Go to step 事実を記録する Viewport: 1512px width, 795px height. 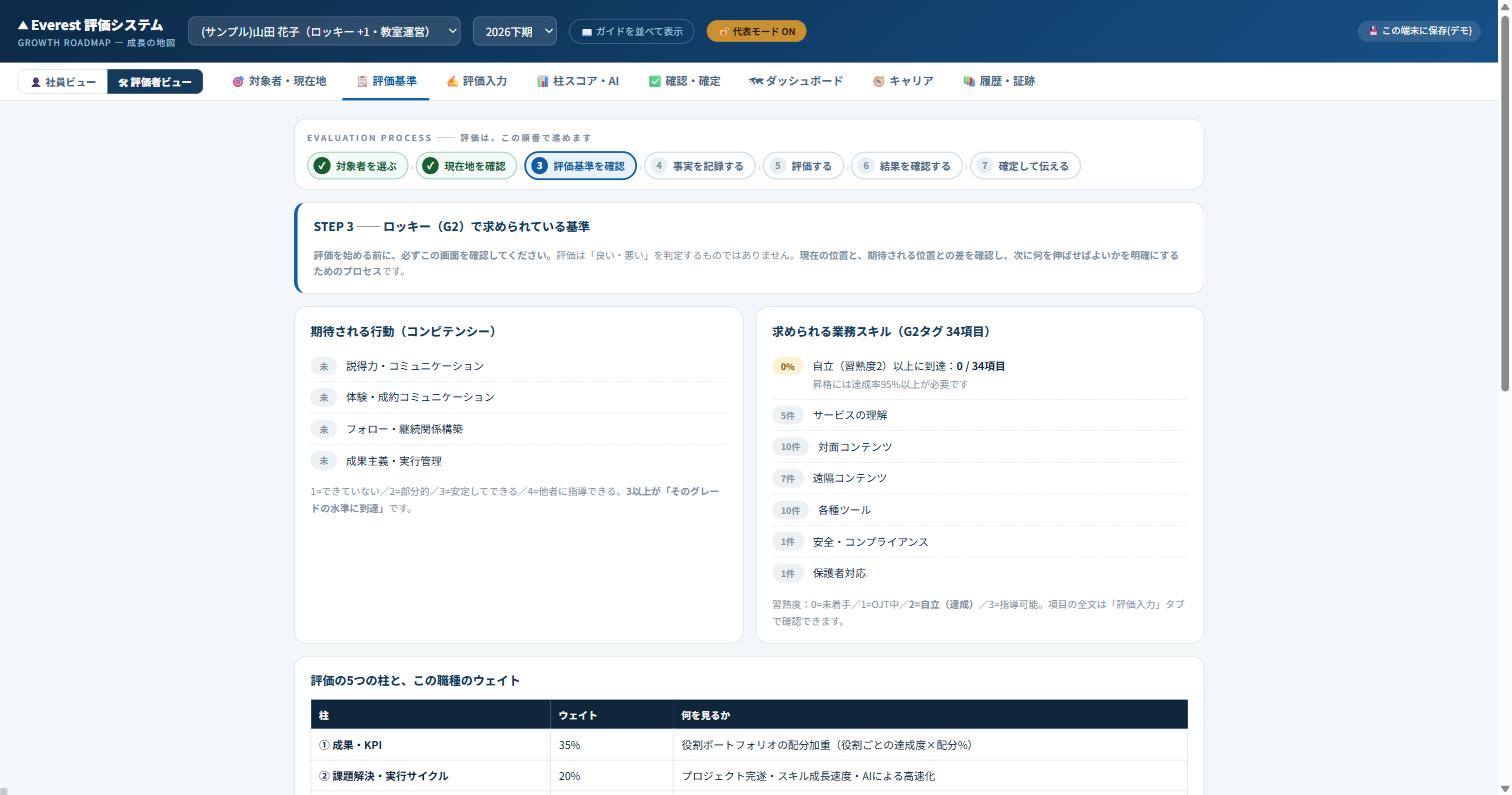pyautogui.click(x=700, y=166)
